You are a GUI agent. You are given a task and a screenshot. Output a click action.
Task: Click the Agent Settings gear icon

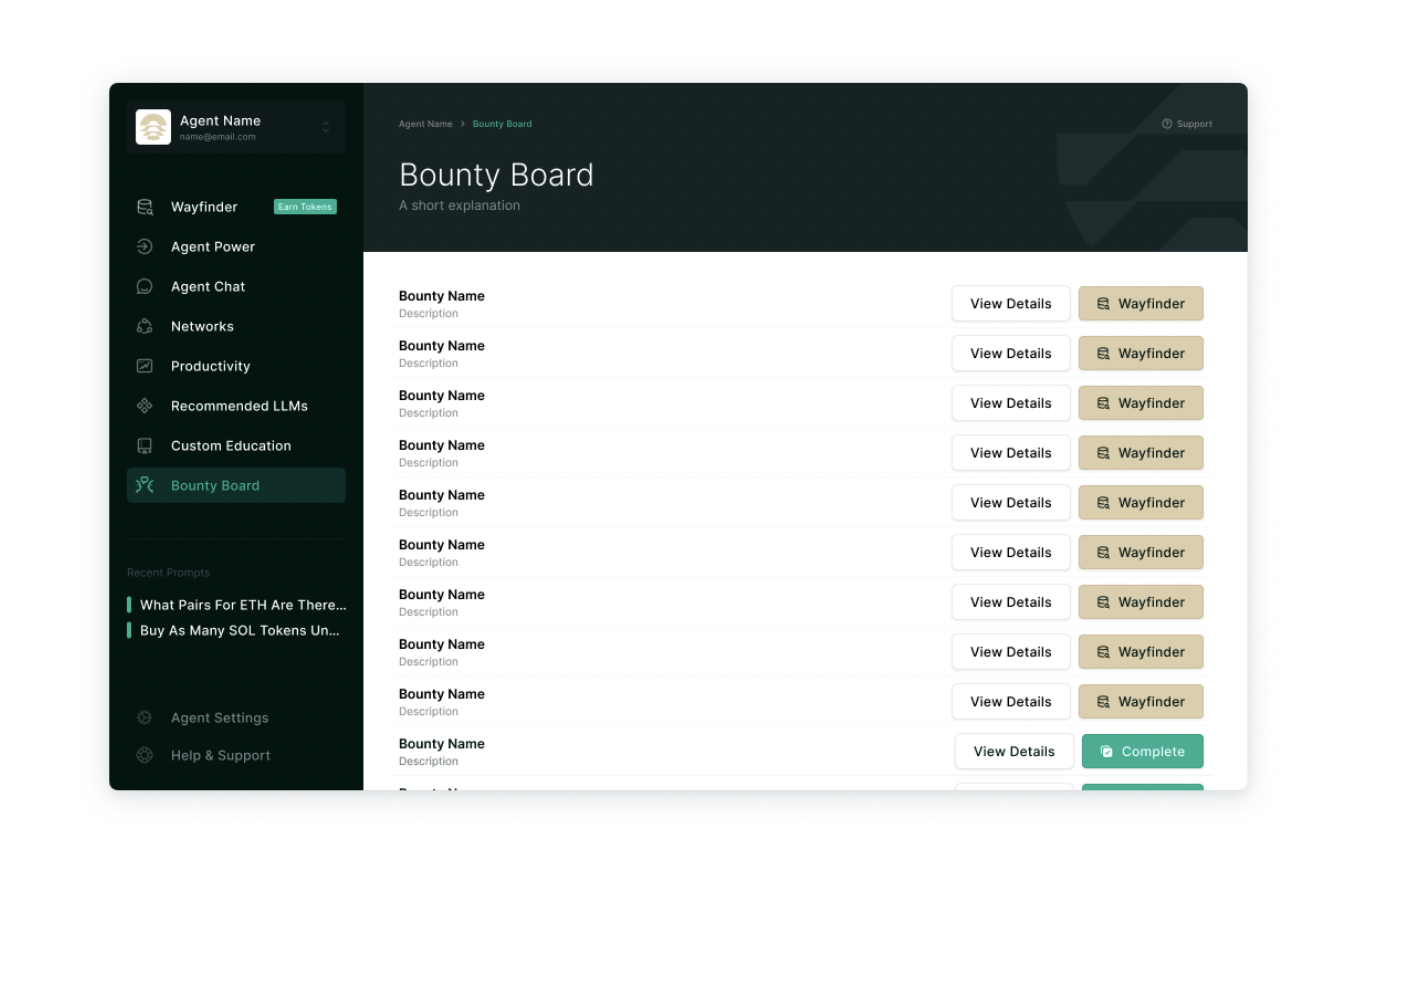coord(145,718)
